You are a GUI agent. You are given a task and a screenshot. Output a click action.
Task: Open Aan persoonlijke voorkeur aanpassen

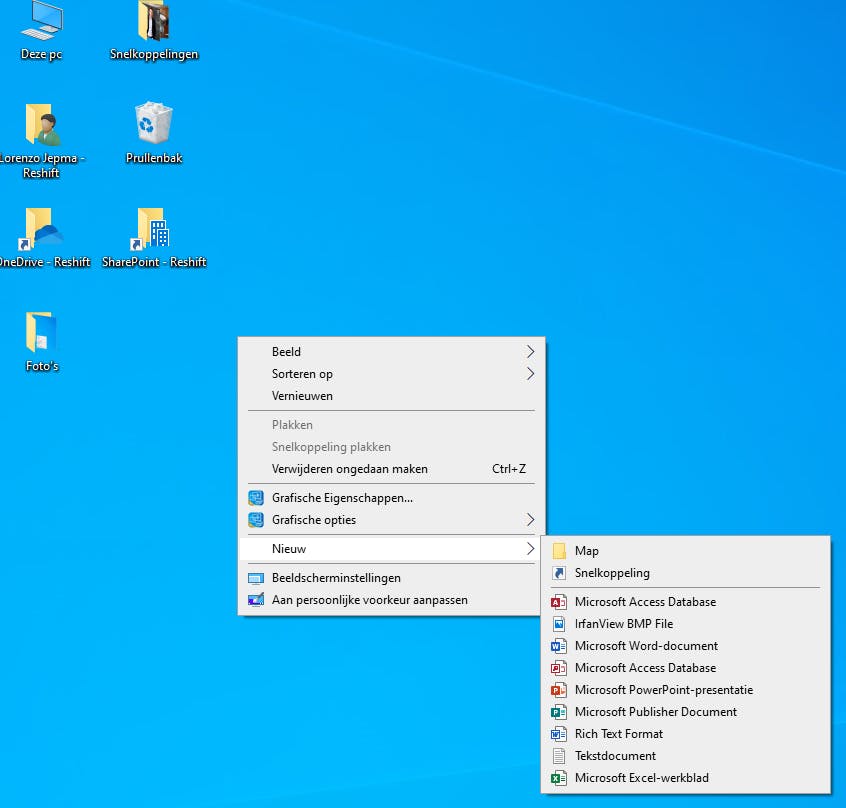point(369,600)
